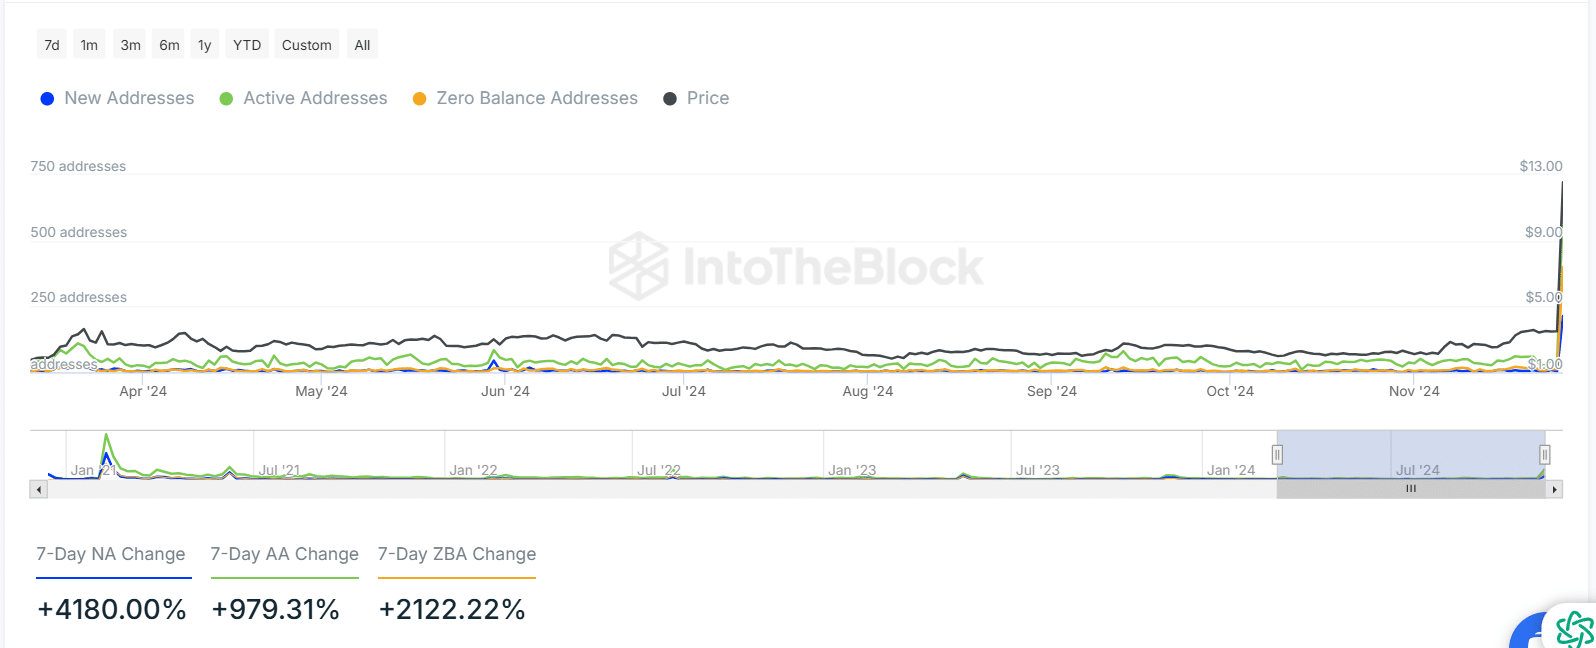Click the green Active Addresses legend dot
This screenshot has height=648, width=1596.
(226, 99)
